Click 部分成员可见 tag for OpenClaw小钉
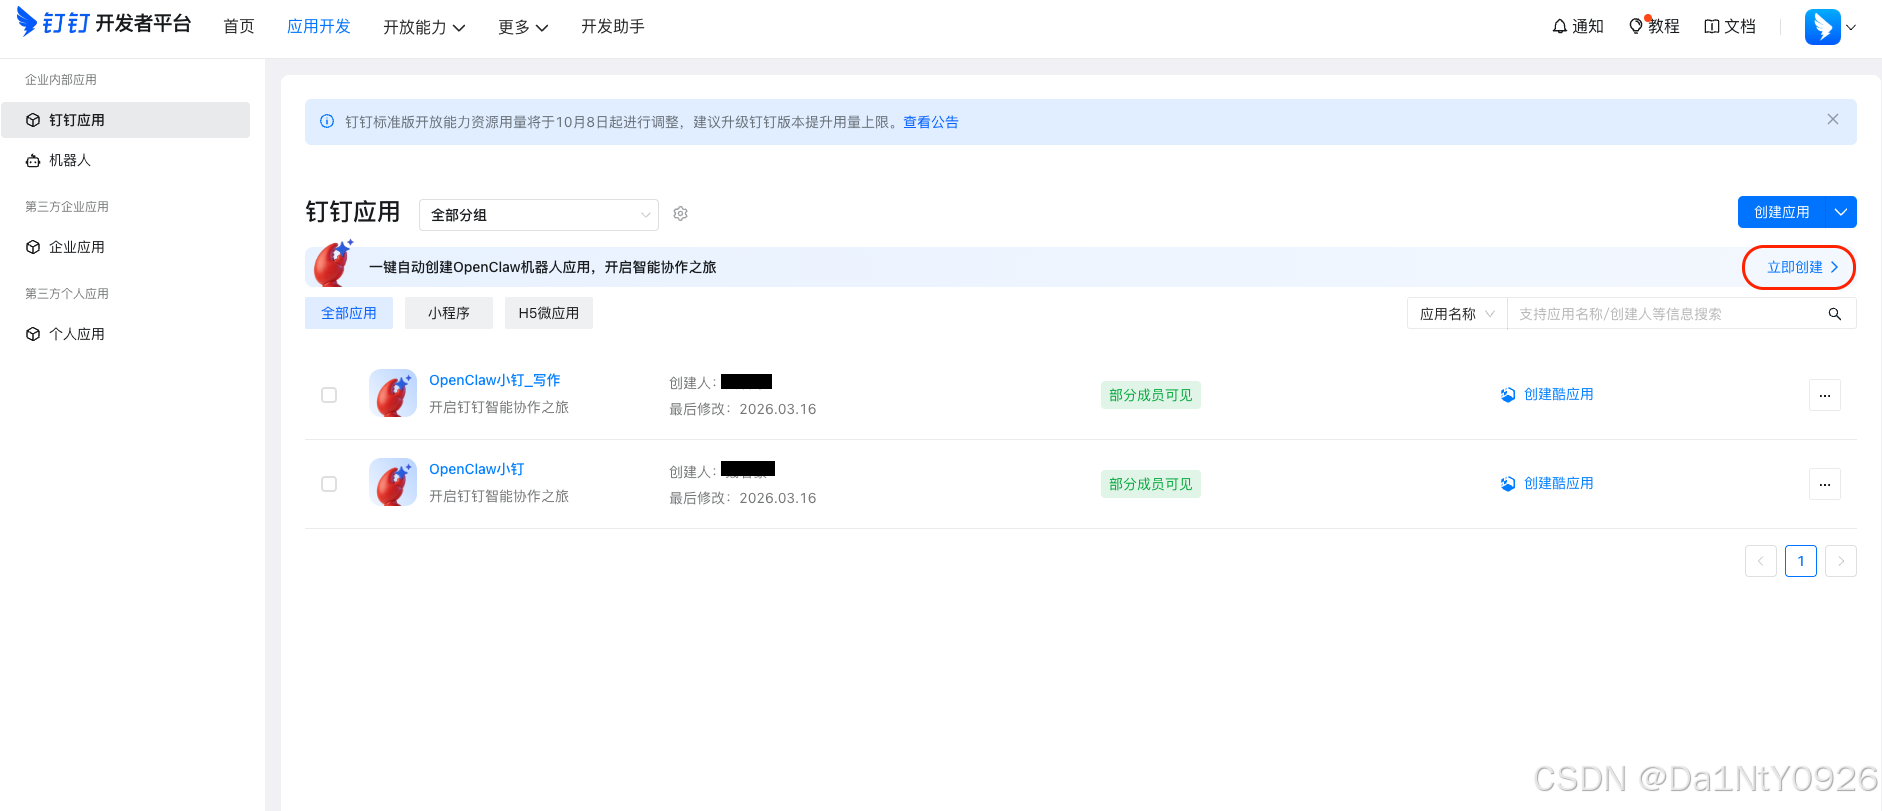Viewport: 1882px width, 811px height. click(x=1151, y=484)
